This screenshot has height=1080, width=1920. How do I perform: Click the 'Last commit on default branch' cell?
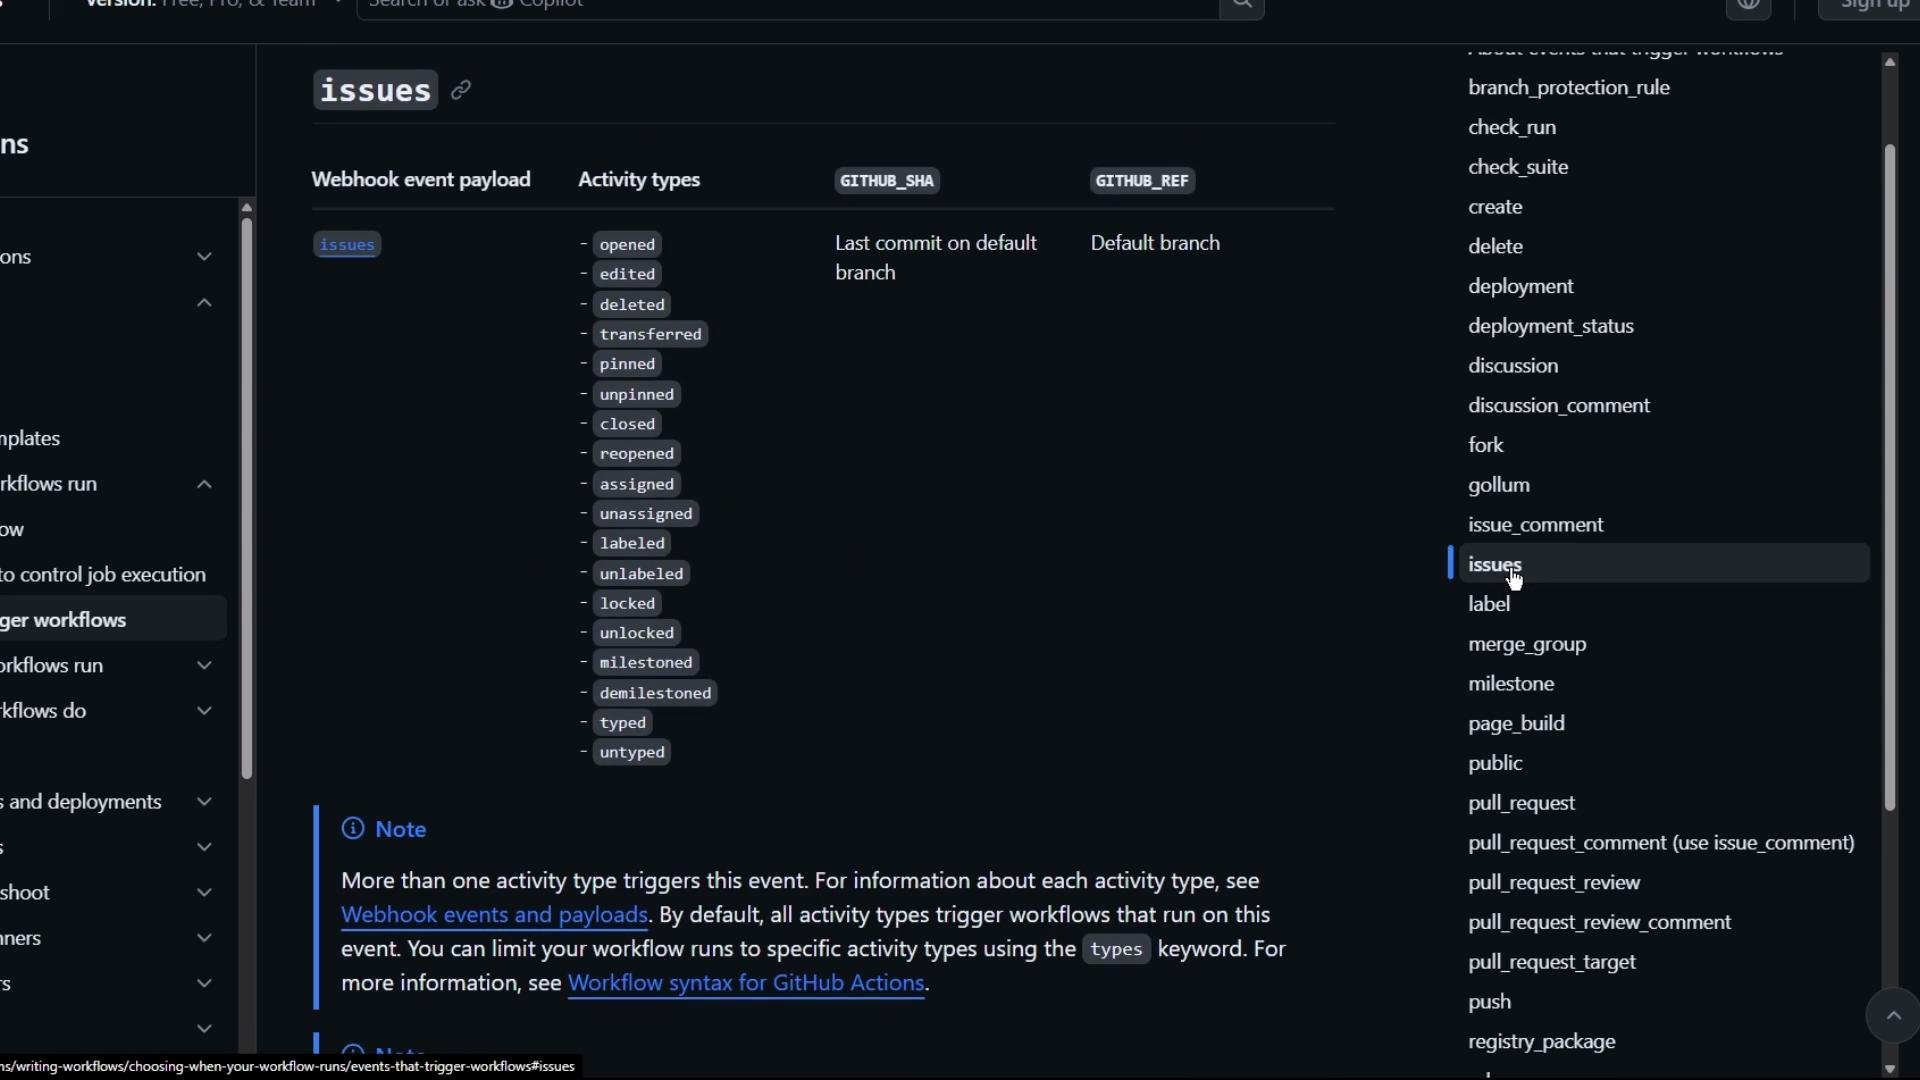(936, 258)
